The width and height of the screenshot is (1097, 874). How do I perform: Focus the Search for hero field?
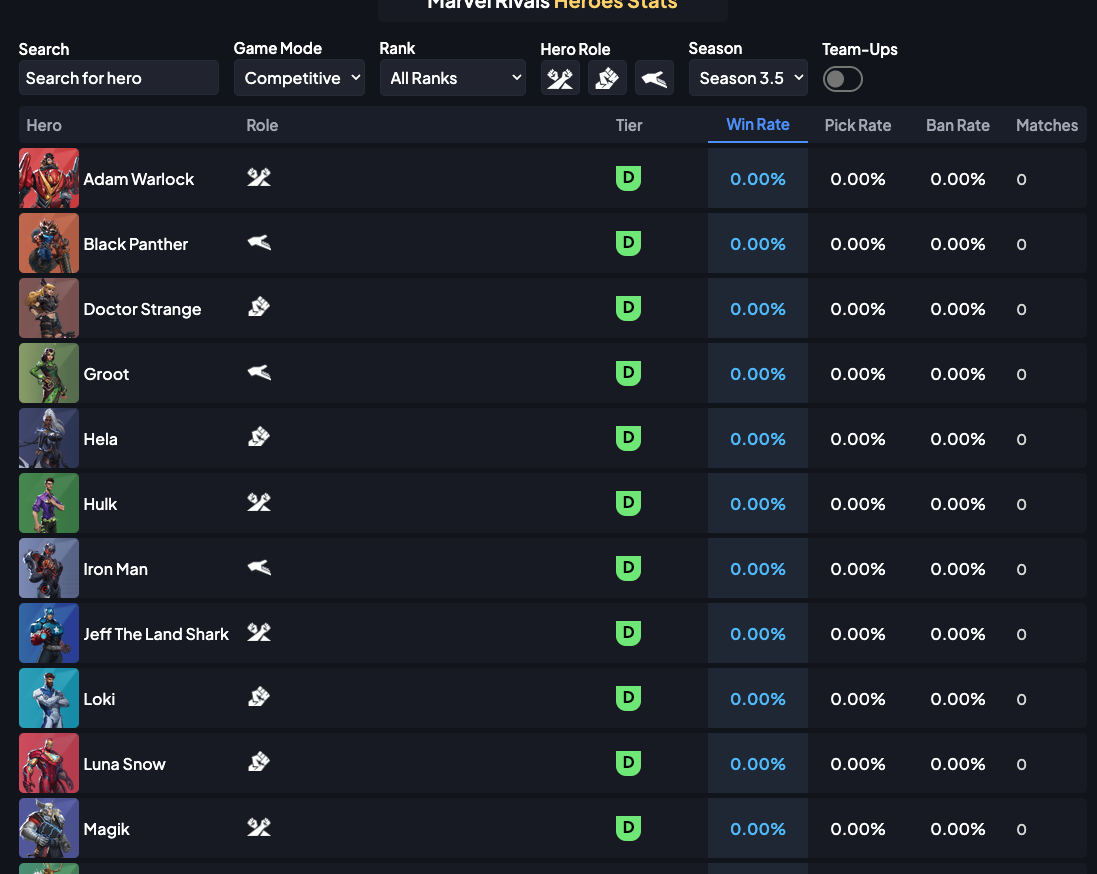[x=119, y=78]
